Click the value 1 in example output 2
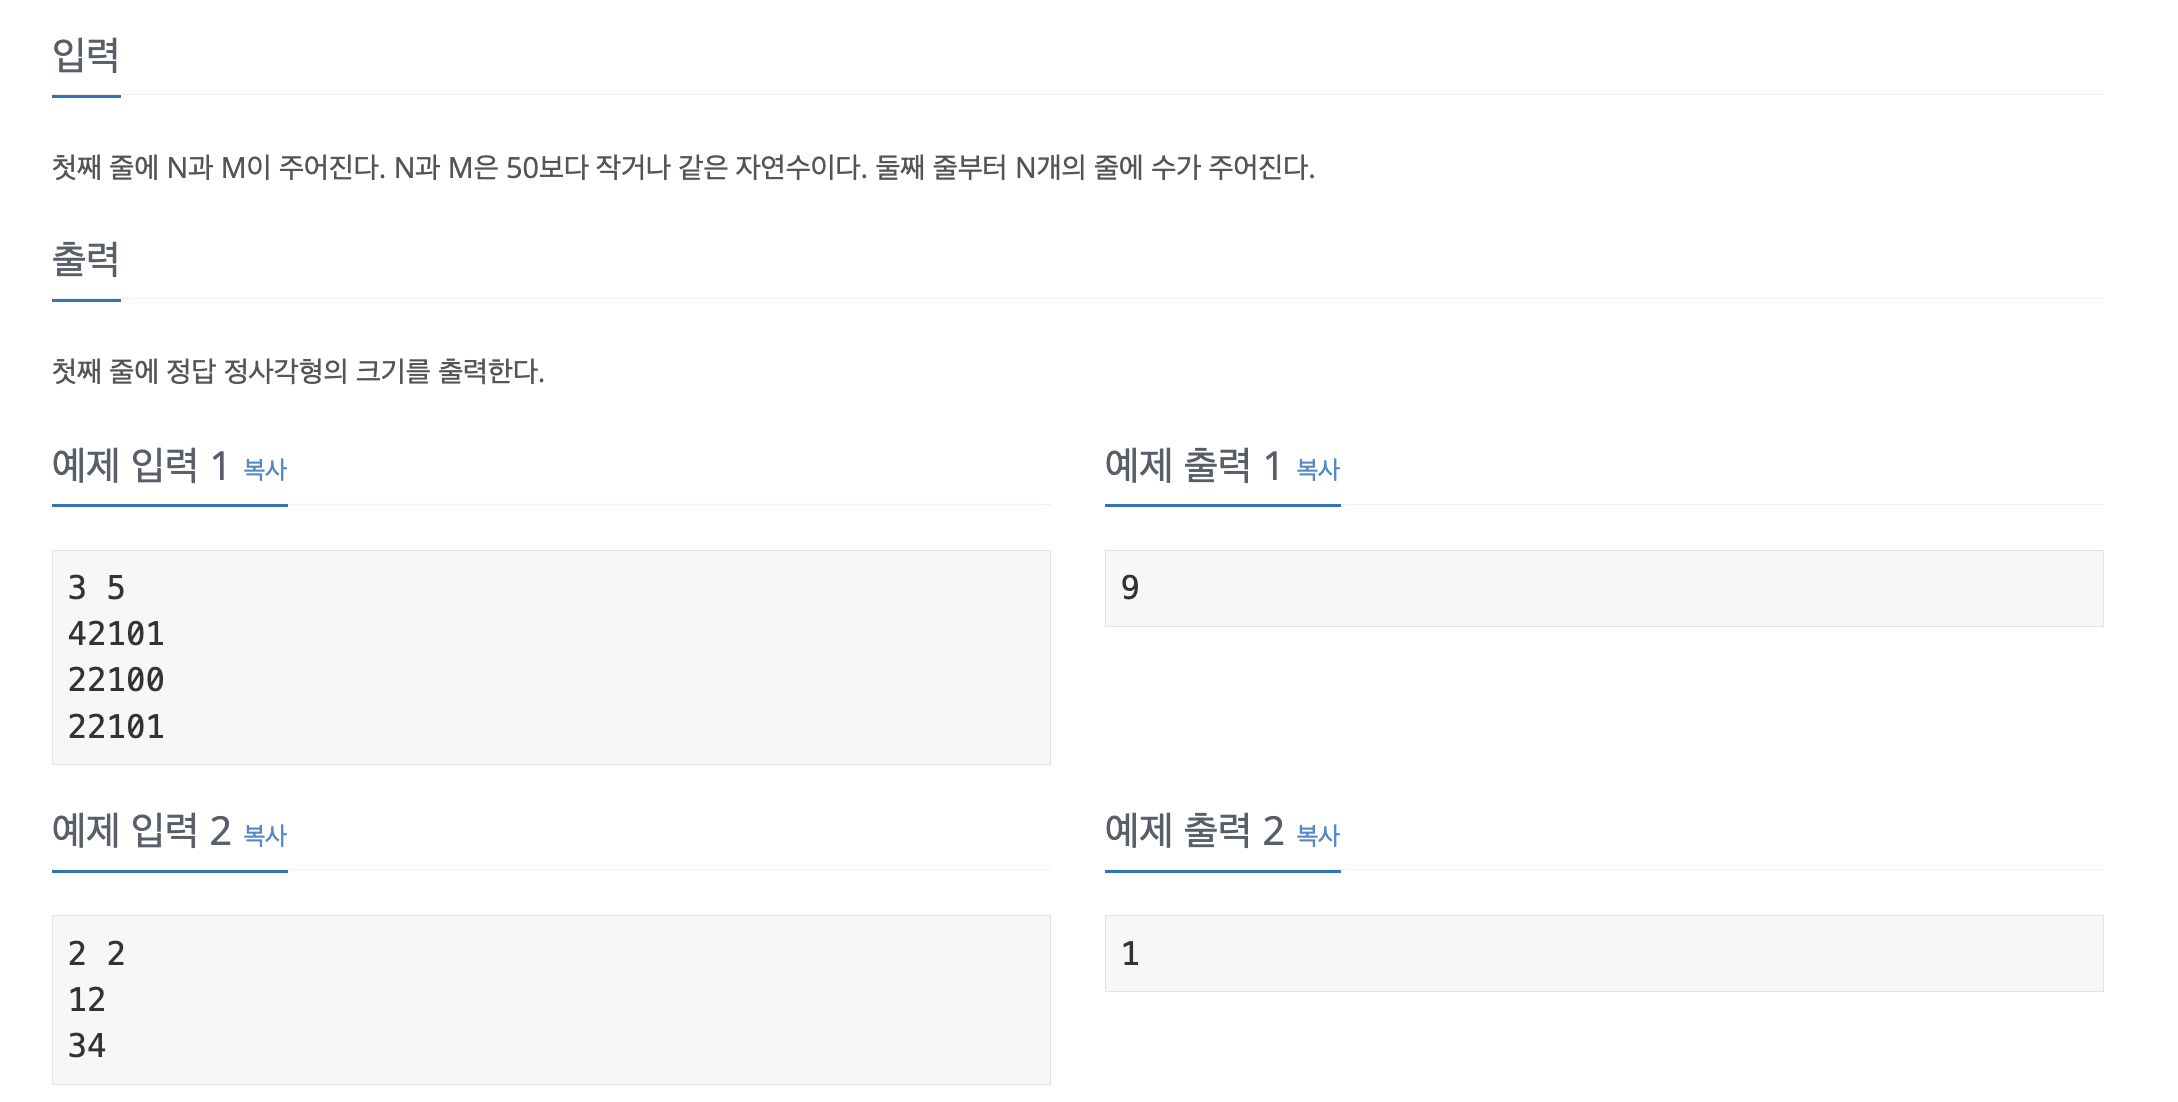Viewport: 2178px width, 1102px height. click(1130, 954)
